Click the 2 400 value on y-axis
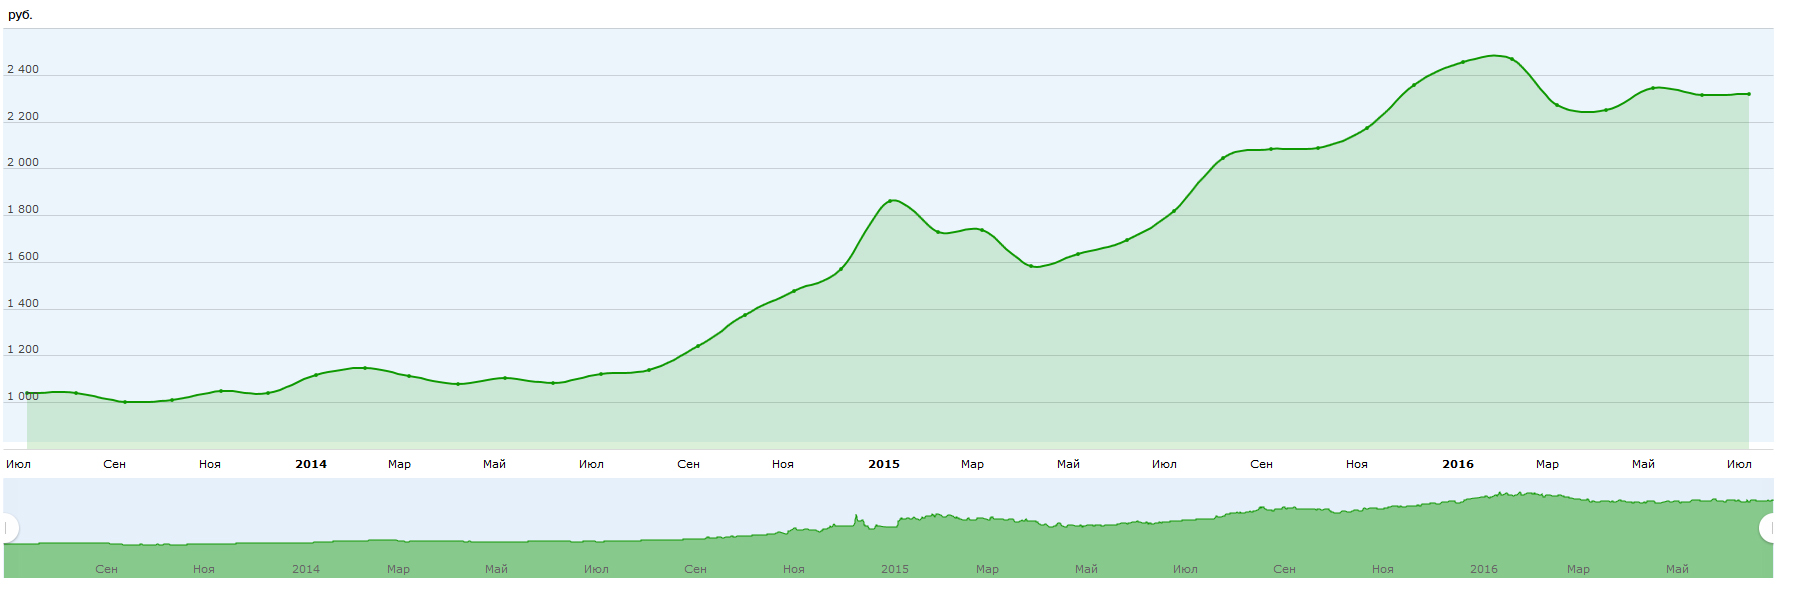1793x598 pixels. tap(23, 70)
